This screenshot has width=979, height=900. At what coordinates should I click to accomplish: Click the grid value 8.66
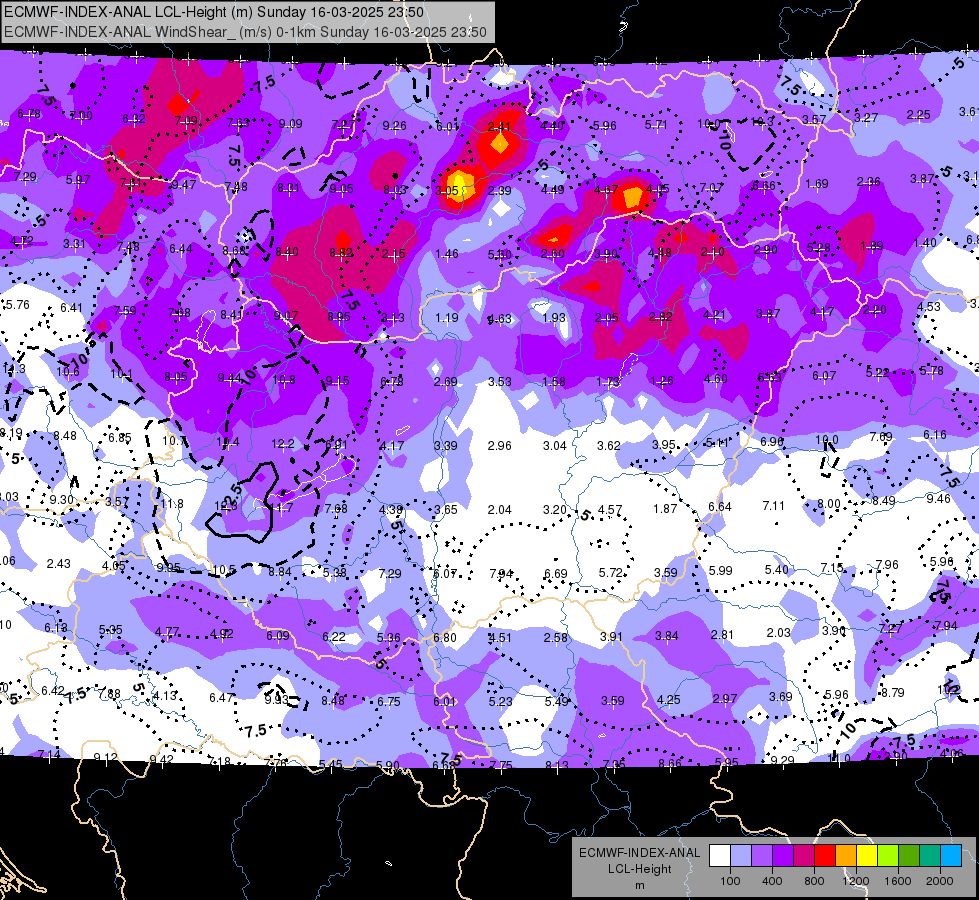669,763
